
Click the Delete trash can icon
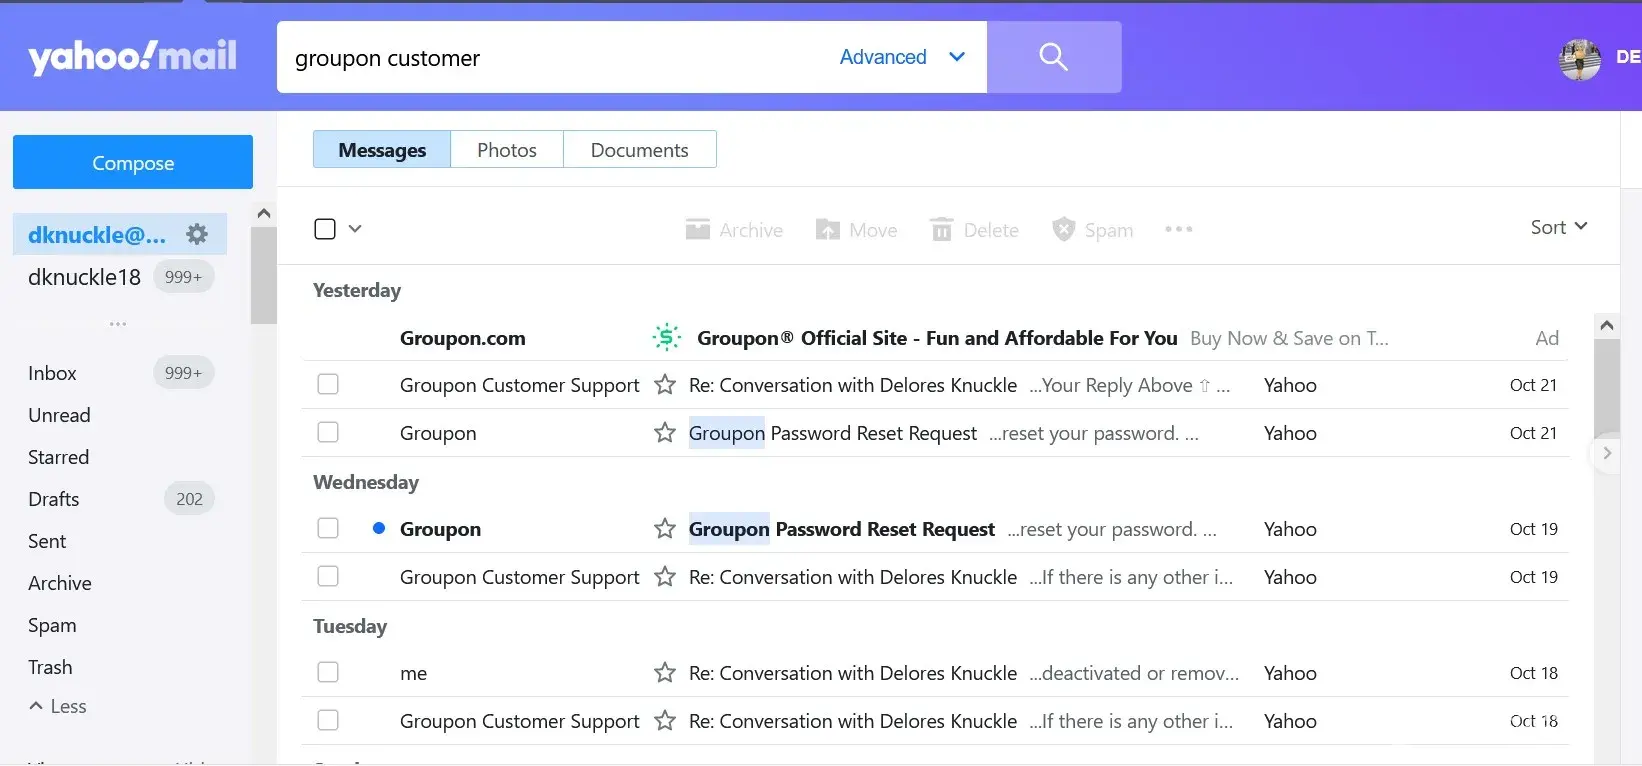941,230
